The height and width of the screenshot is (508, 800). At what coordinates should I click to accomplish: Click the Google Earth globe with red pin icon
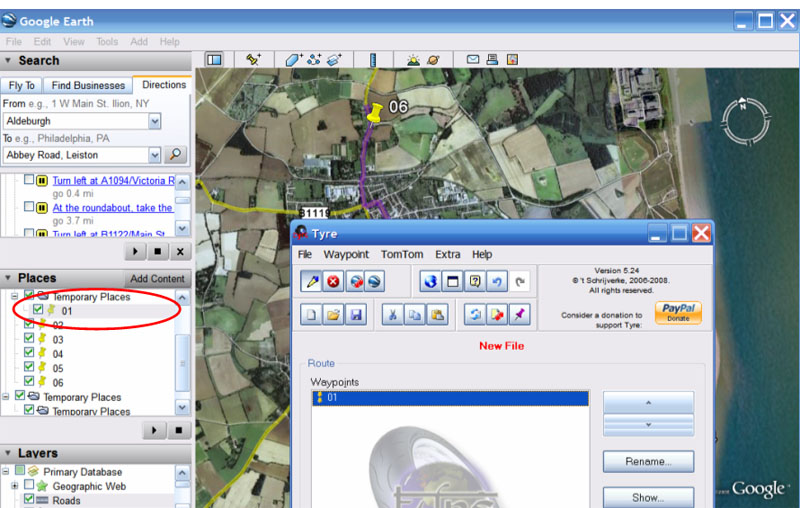click(x=356, y=281)
